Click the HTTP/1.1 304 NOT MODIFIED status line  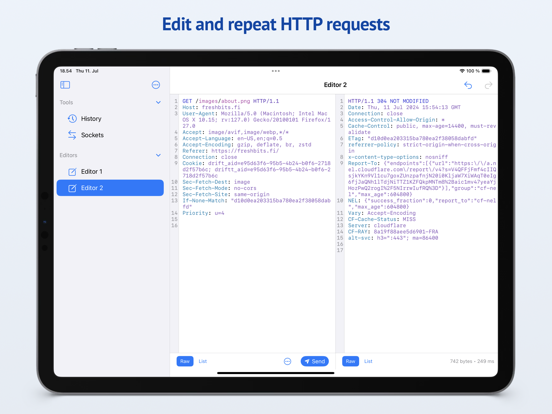(388, 101)
